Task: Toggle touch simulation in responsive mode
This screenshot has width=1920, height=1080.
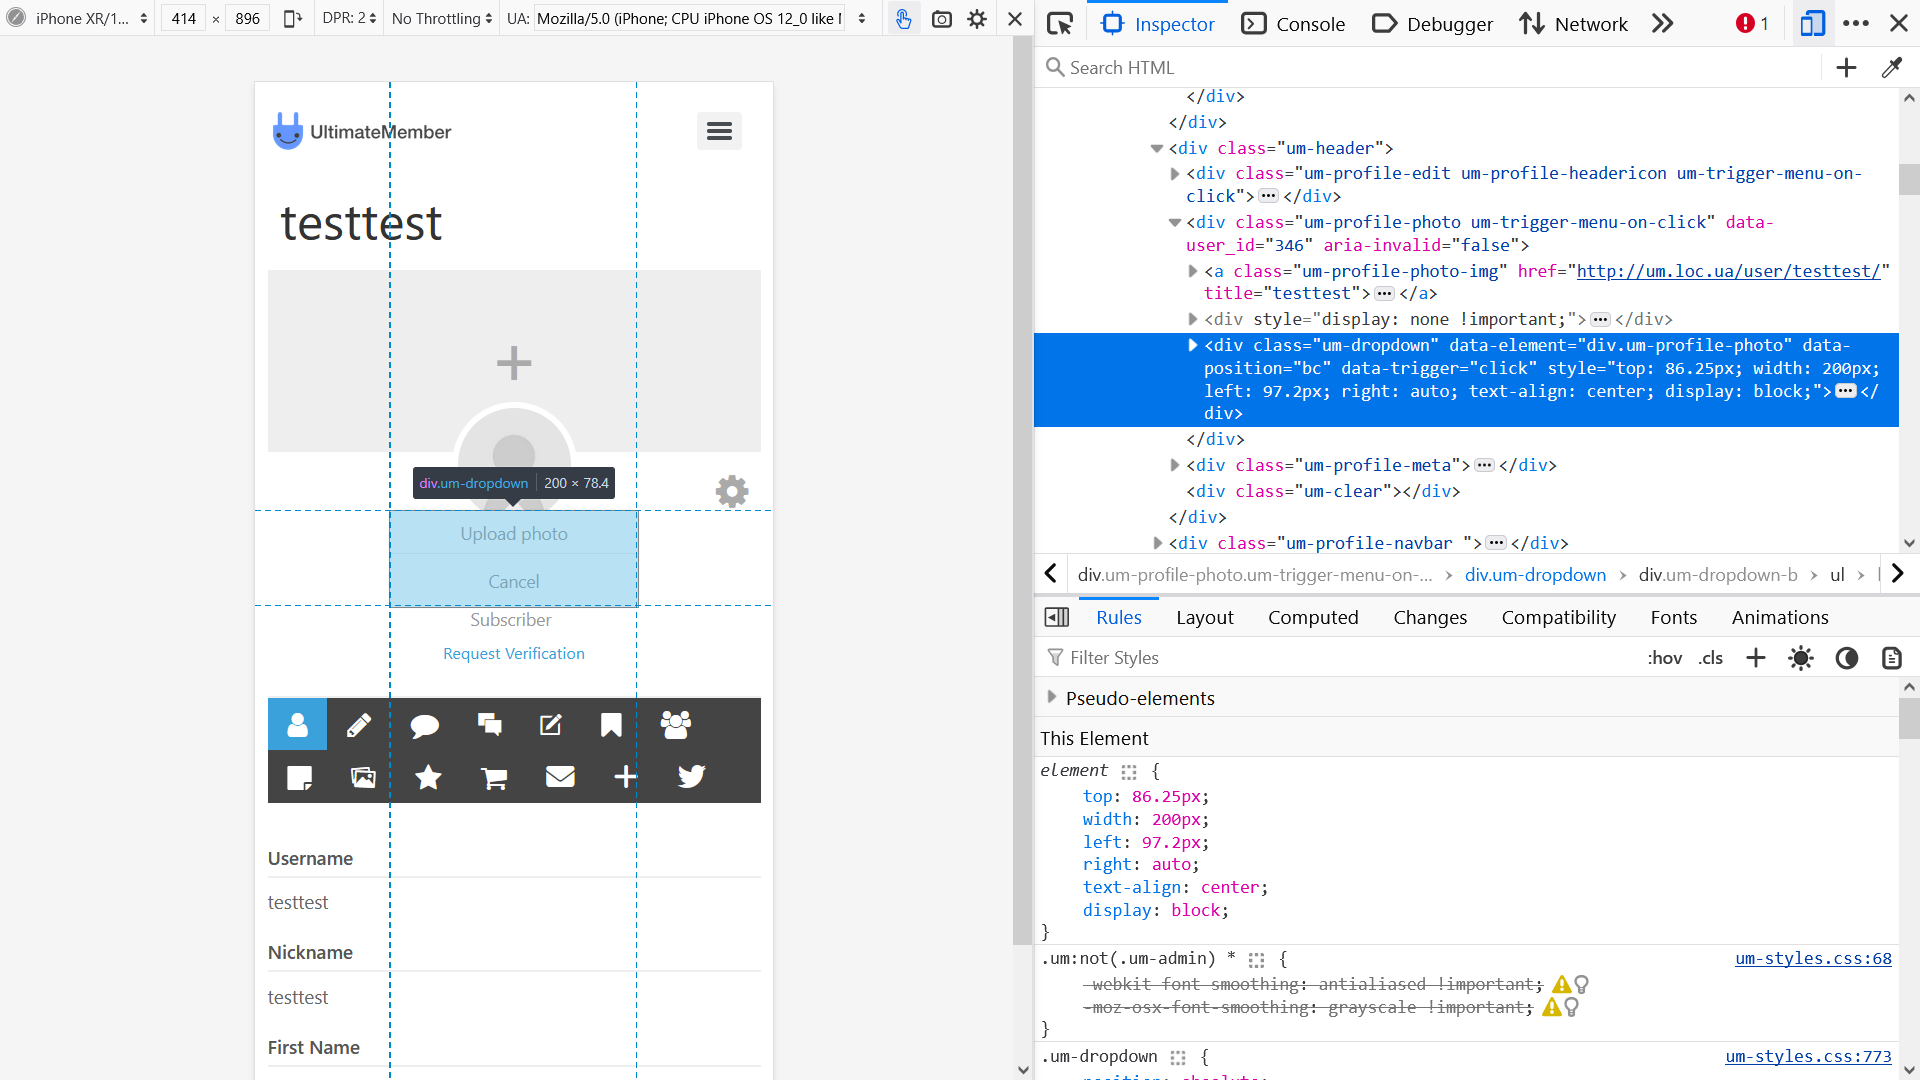Action: point(903,19)
